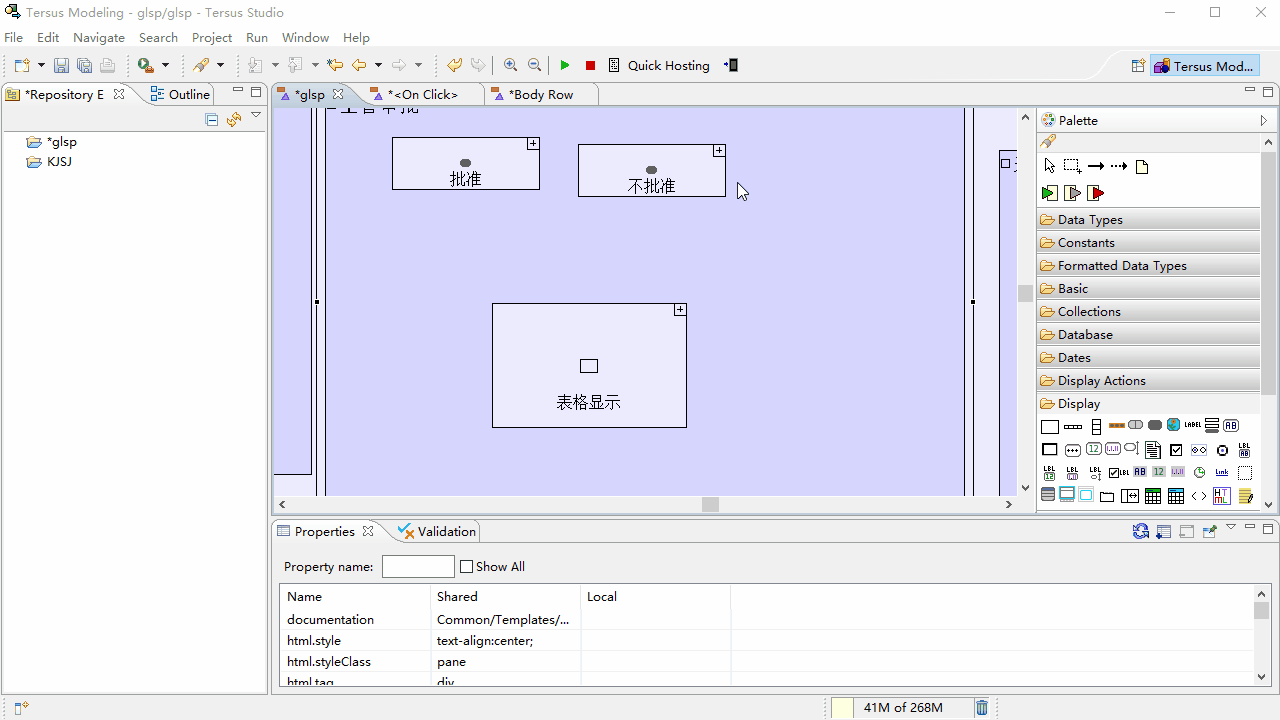Switch to the Validation tab
Screen dimensions: 1280x720
(x=438, y=531)
